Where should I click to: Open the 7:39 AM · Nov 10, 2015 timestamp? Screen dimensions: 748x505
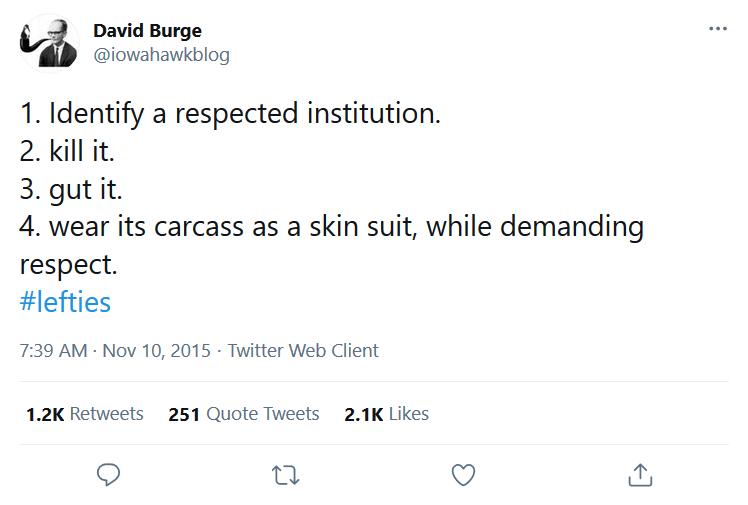point(115,351)
